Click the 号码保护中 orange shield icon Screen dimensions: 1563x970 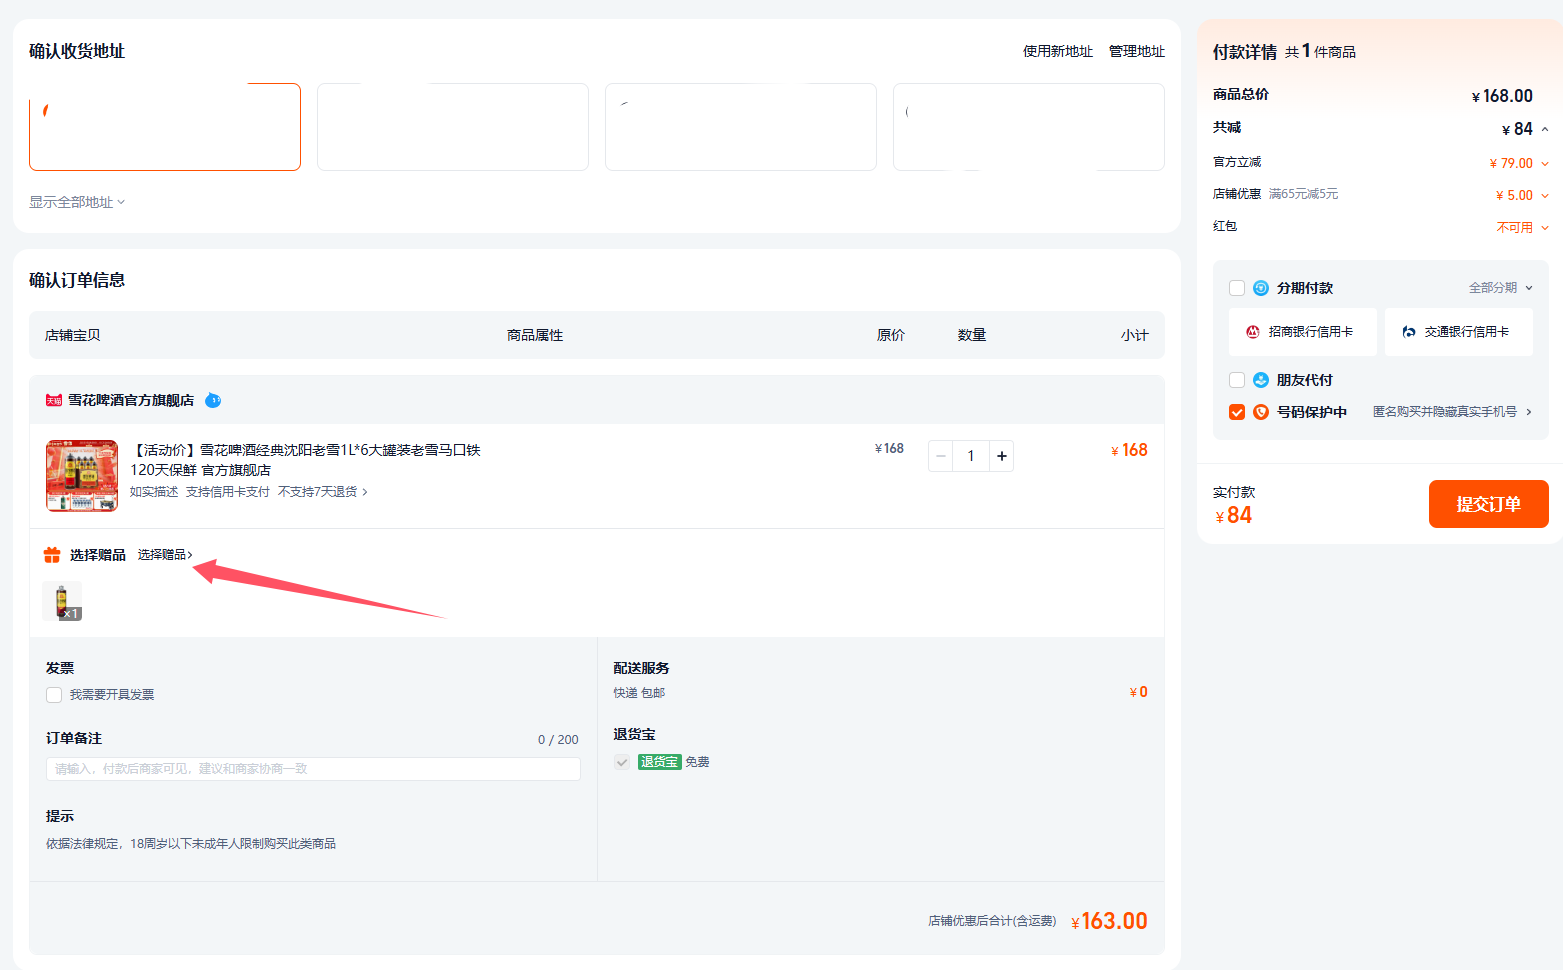[x=1261, y=412]
